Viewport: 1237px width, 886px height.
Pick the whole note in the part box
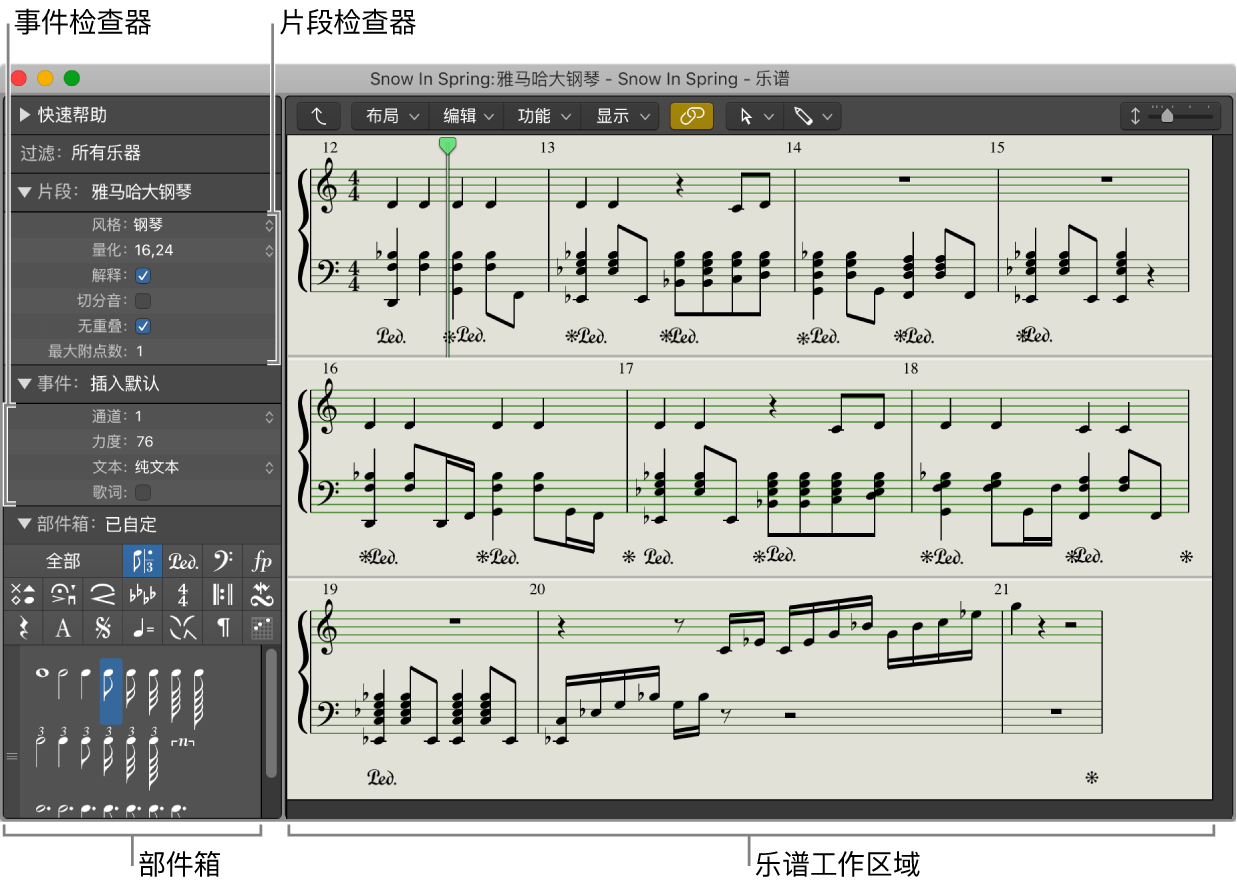pos(42,674)
